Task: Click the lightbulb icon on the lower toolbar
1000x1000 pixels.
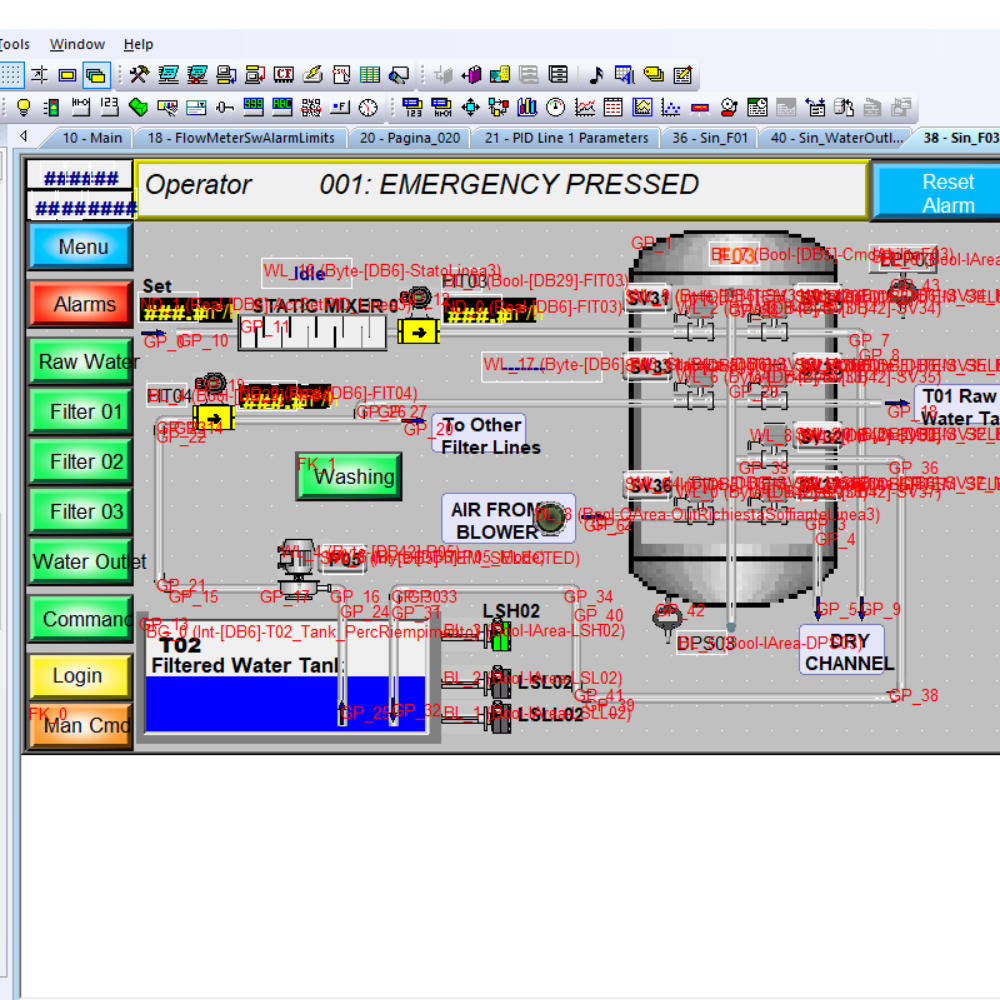Action: tap(22, 105)
